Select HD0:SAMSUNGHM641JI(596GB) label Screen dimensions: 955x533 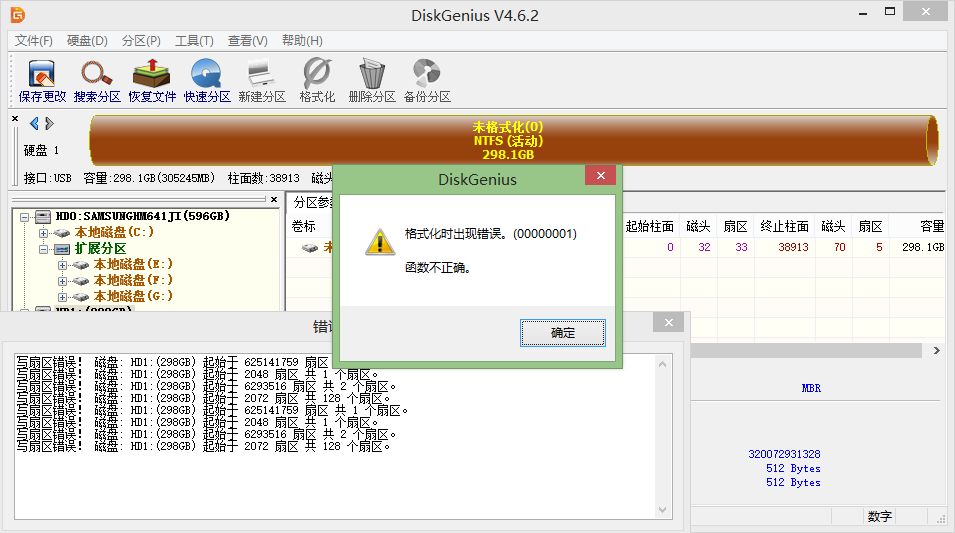click(x=143, y=216)
